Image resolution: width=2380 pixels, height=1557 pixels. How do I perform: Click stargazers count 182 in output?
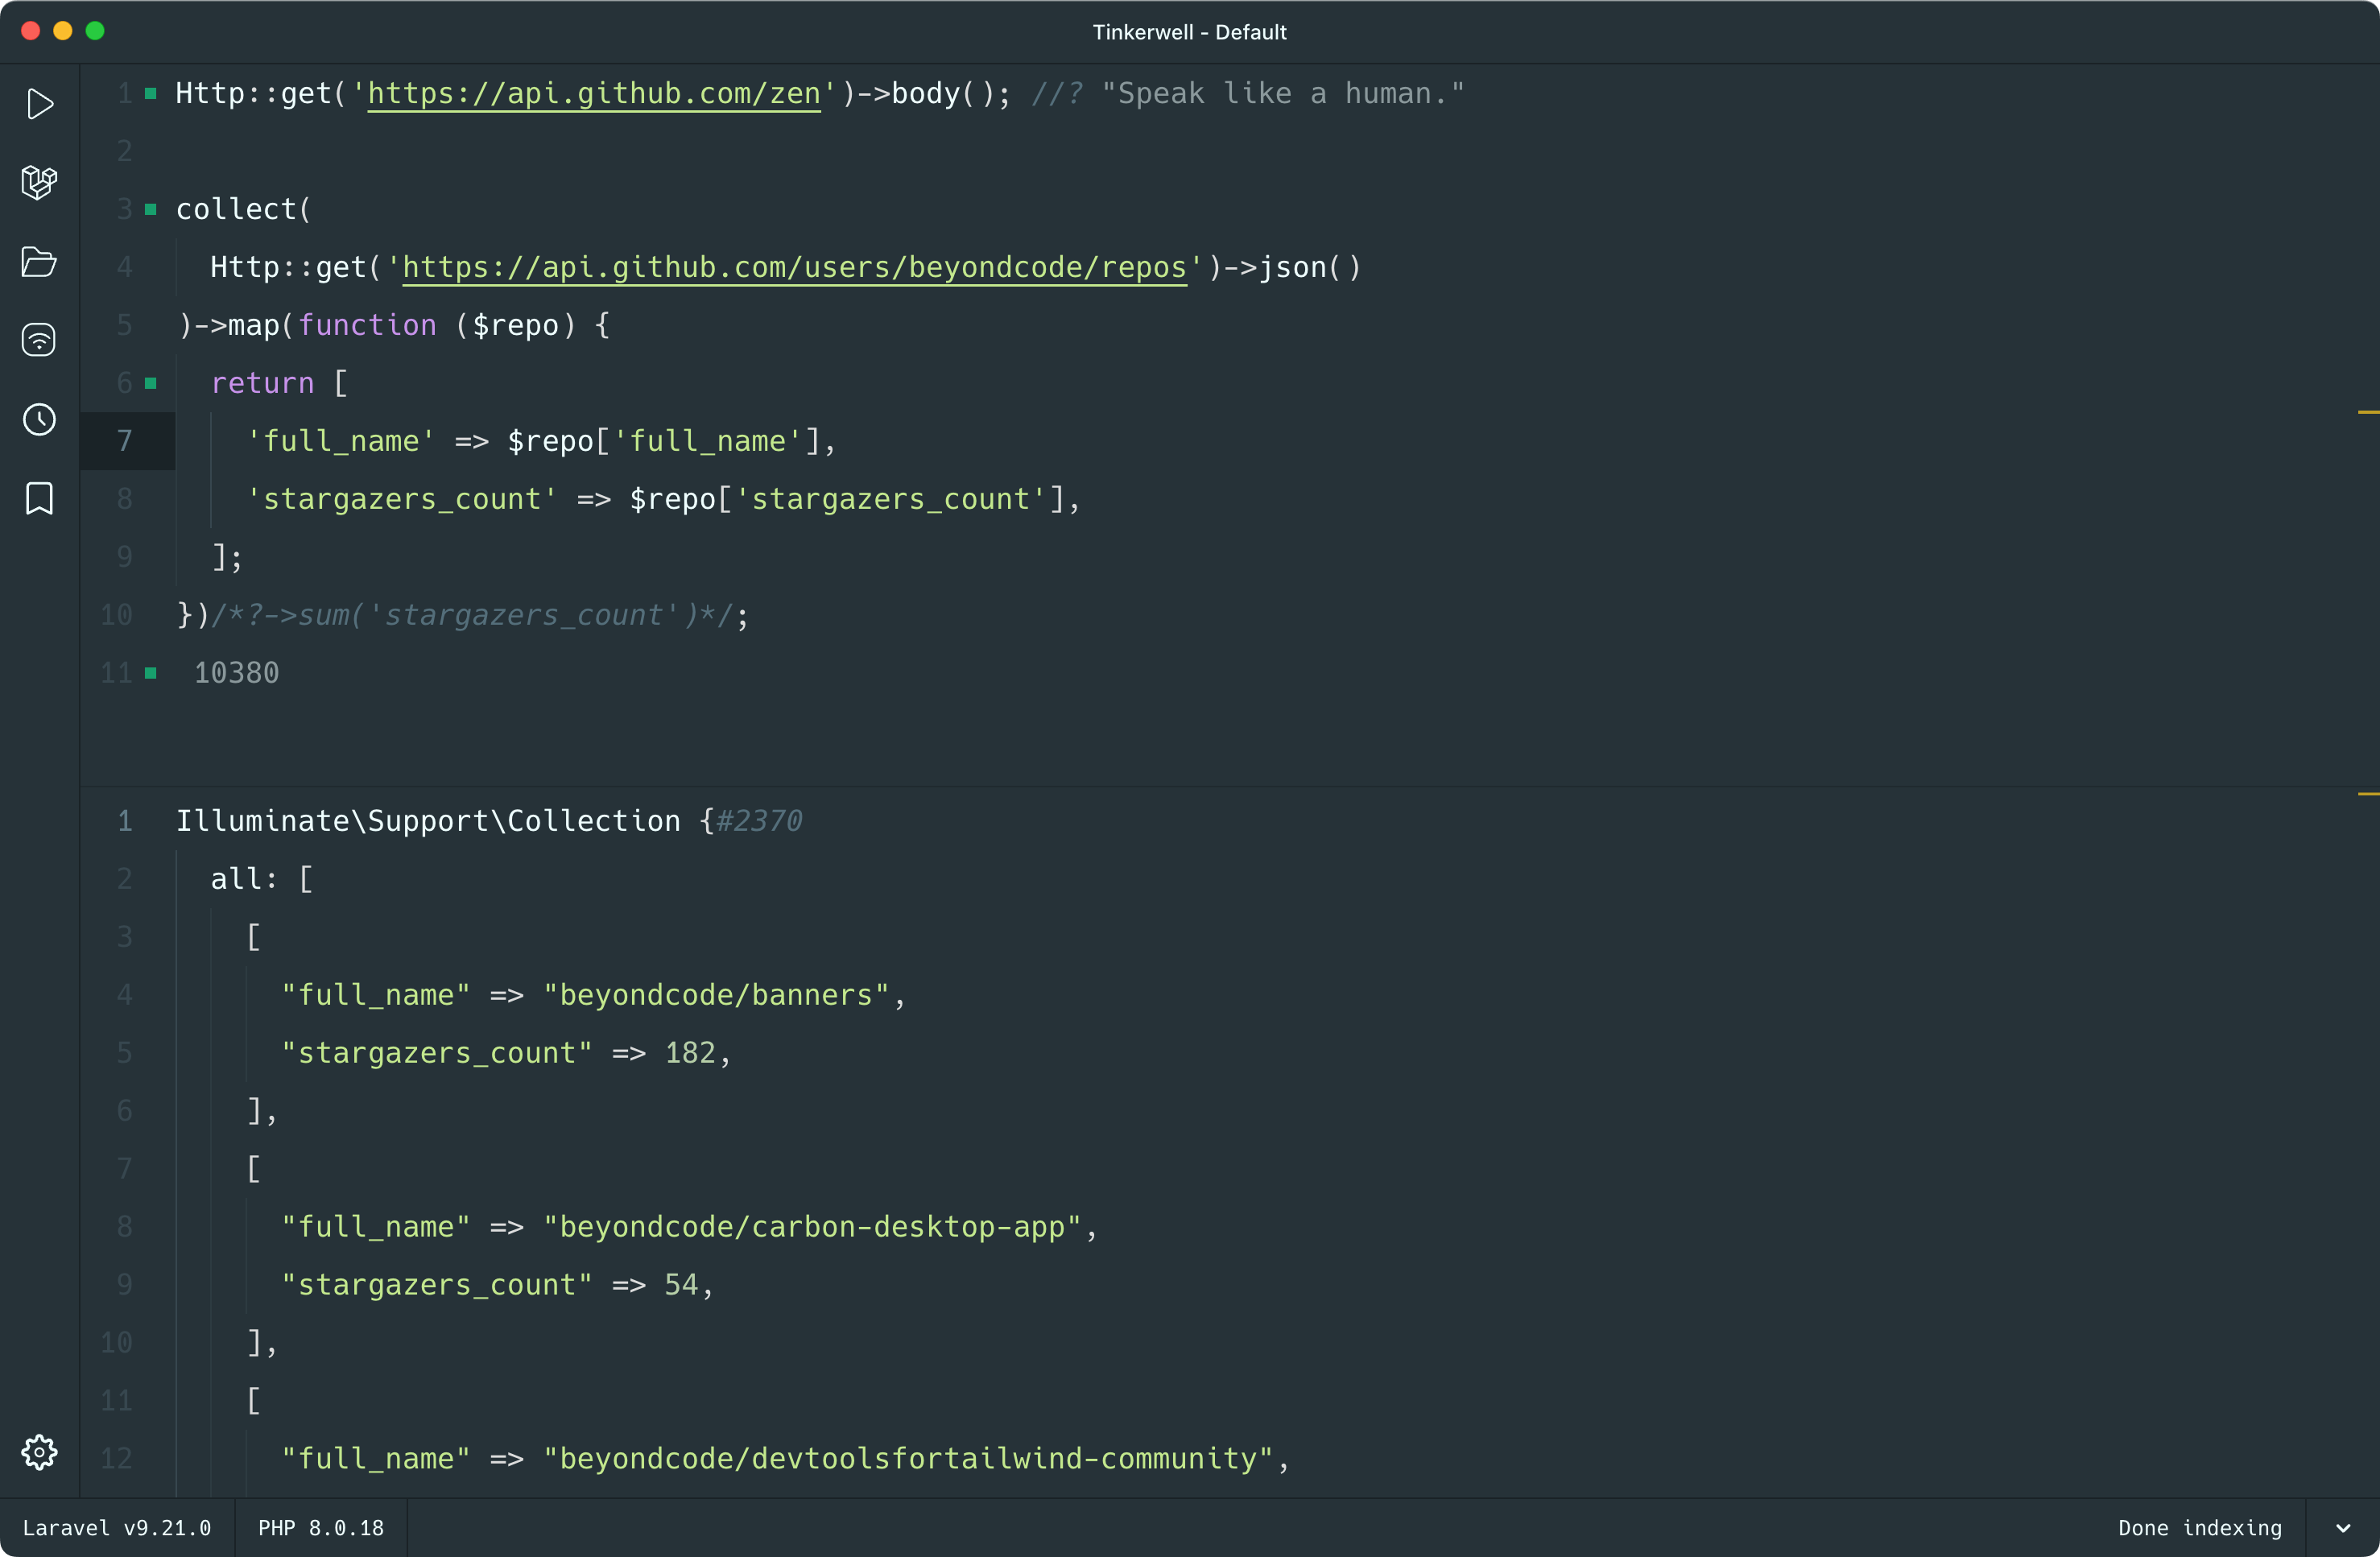coord(690,1053)
